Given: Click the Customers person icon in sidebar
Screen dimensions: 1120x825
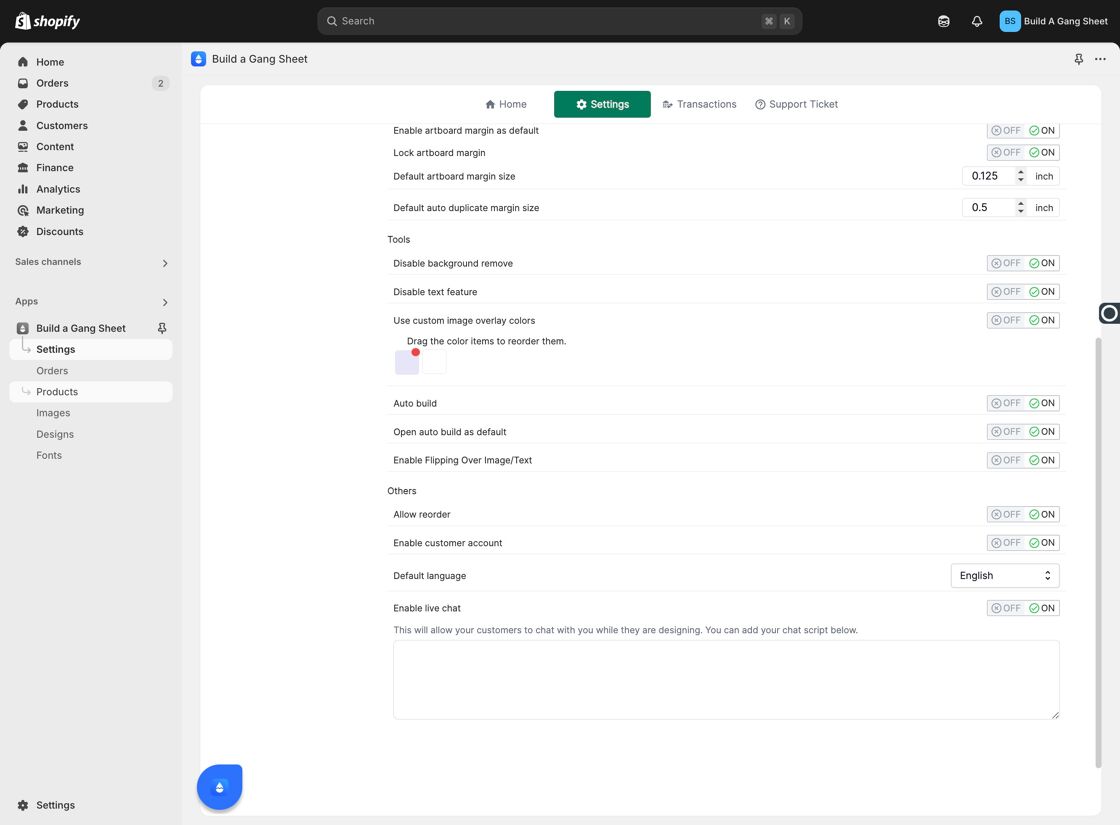Looking at the screenshot, I should 23,126.
